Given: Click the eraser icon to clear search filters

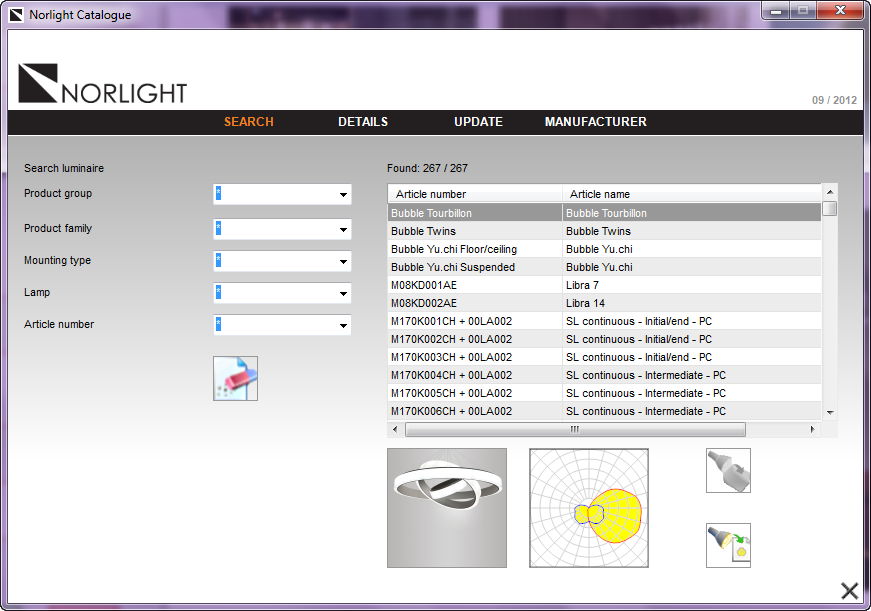Looking at the screenshot, I should point(237,379).
